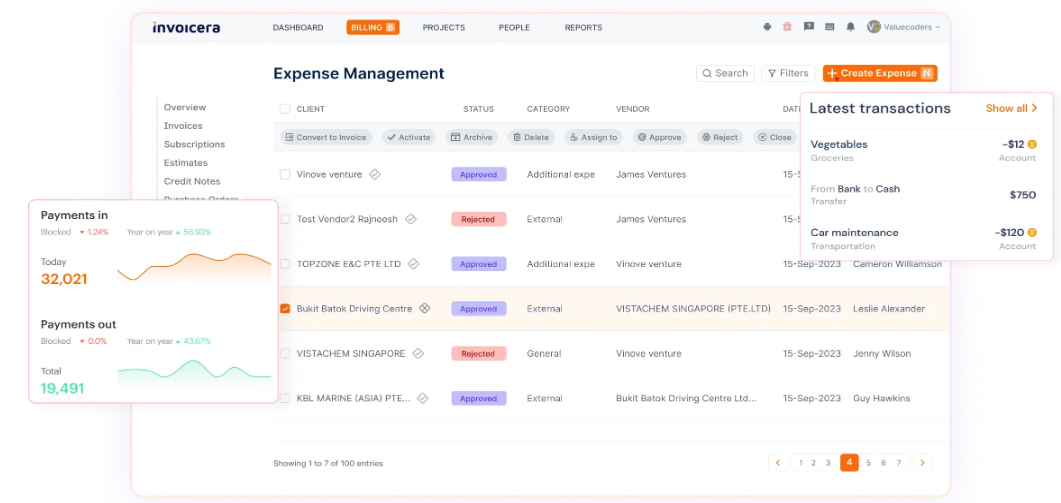Approve selected expenses
The image size is (1061, 503).
pyautogui.click(x=660, y=137)
